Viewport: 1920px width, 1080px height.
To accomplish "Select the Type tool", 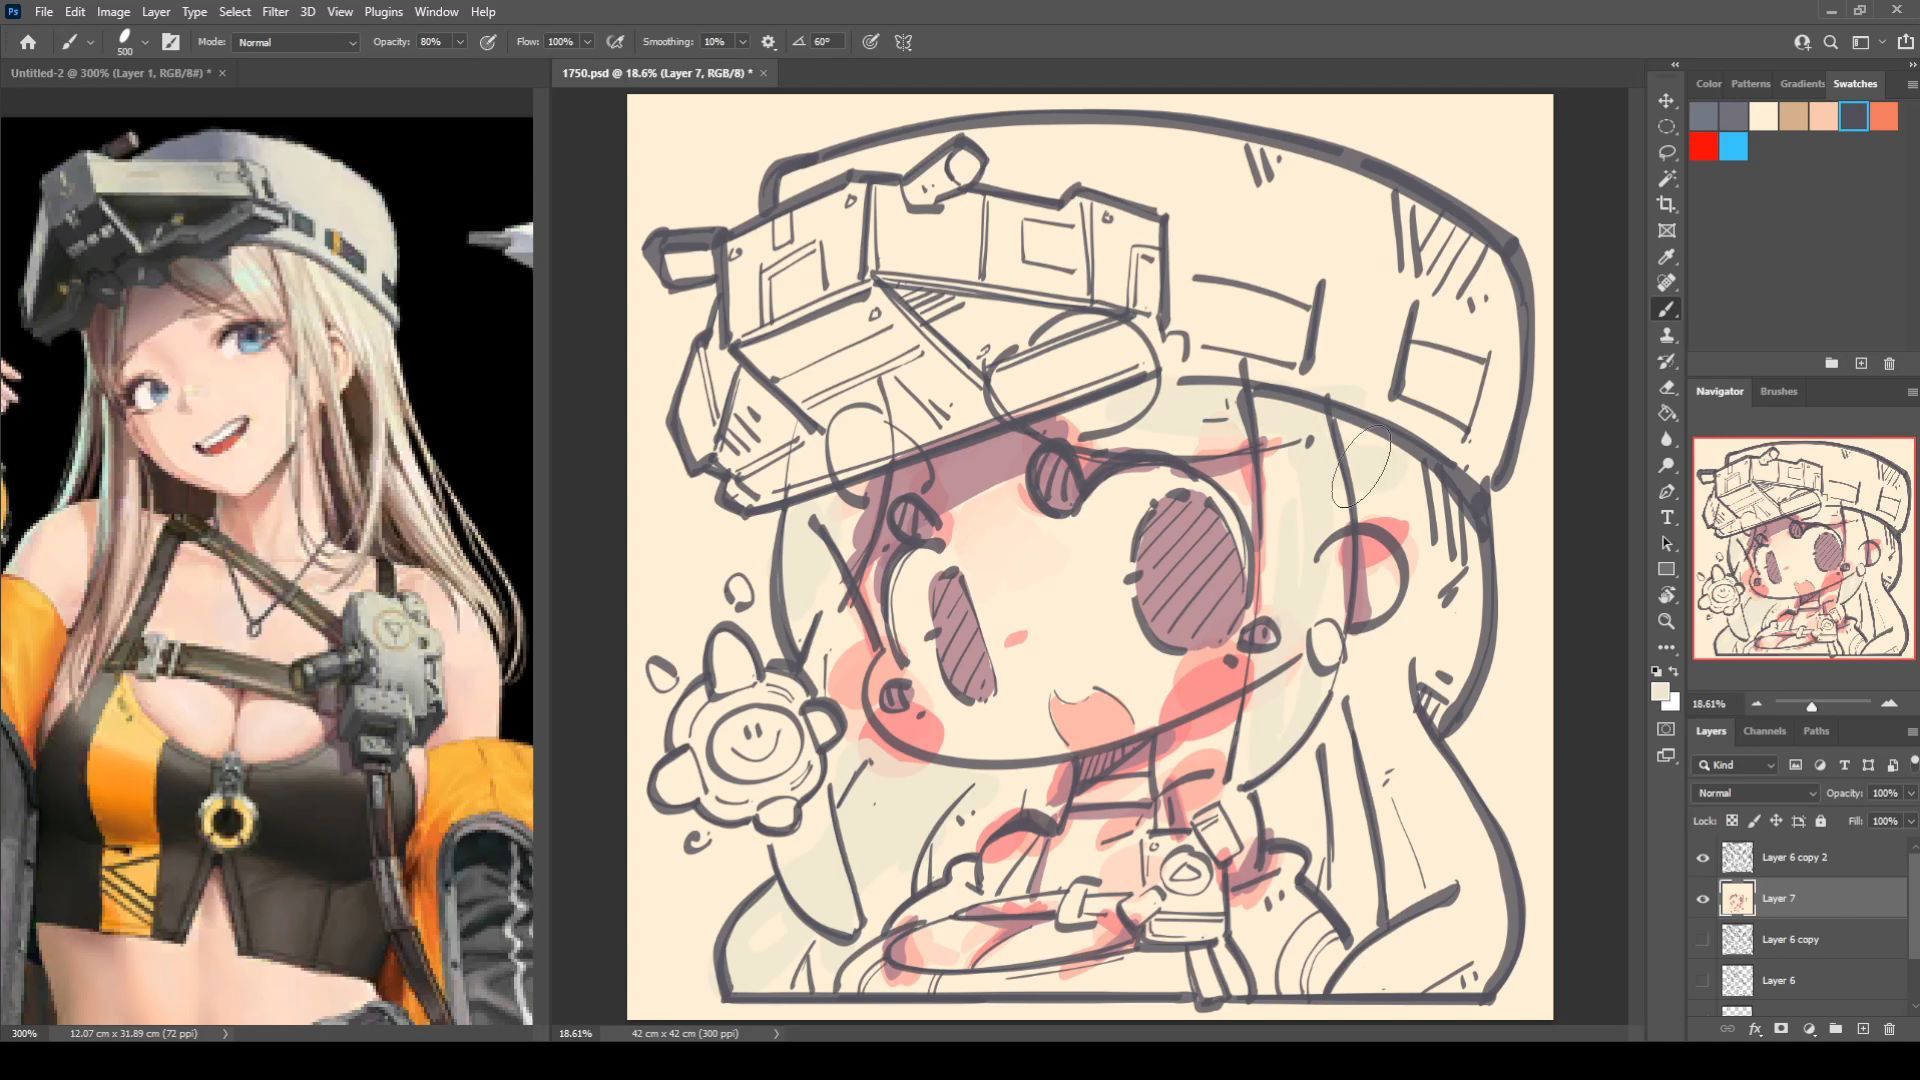I will coord(1666,517).
